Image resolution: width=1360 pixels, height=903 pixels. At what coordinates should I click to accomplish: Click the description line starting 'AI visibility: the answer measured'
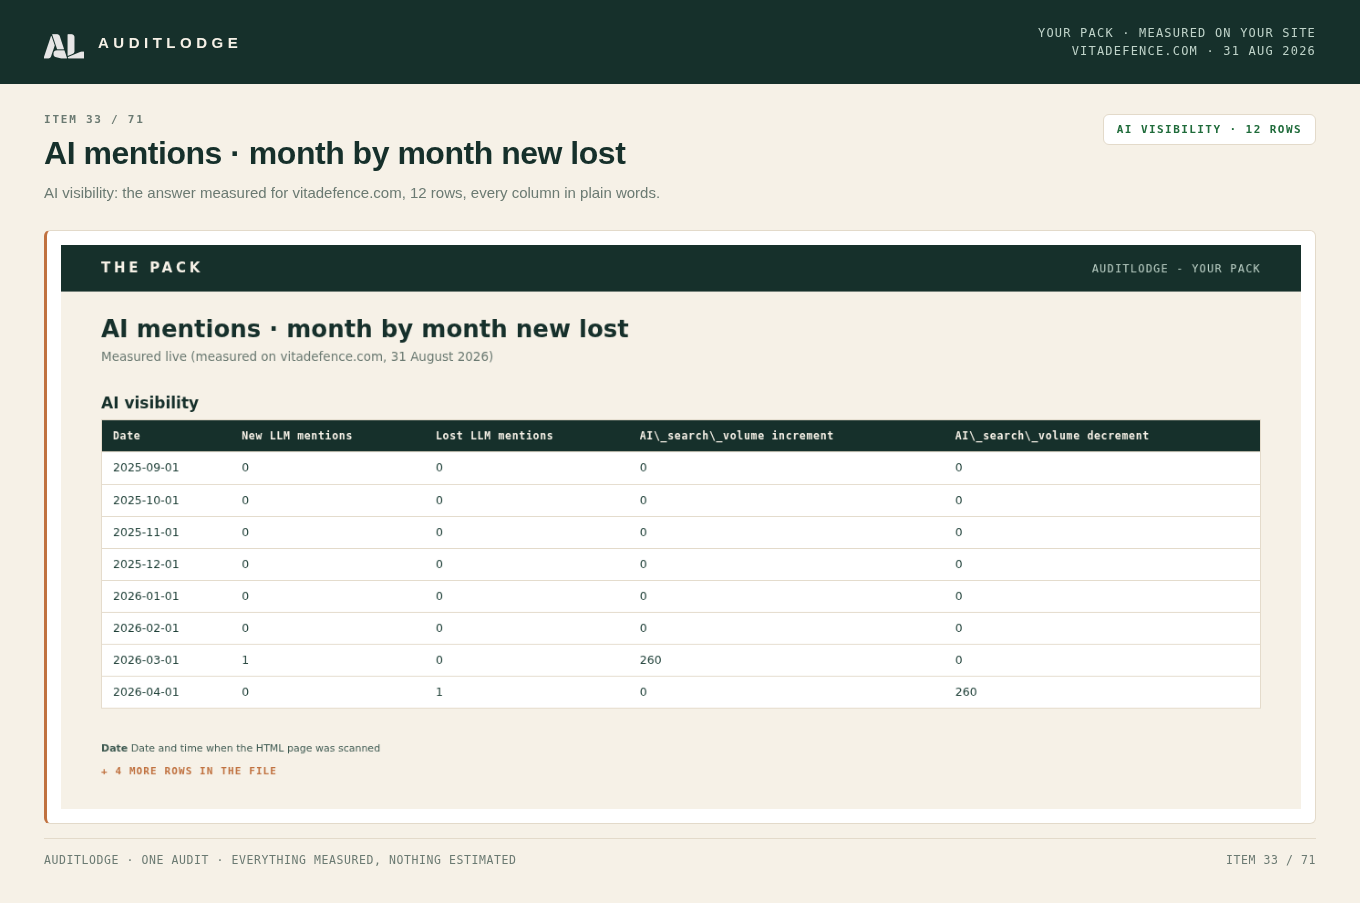[x=352, y=193]
